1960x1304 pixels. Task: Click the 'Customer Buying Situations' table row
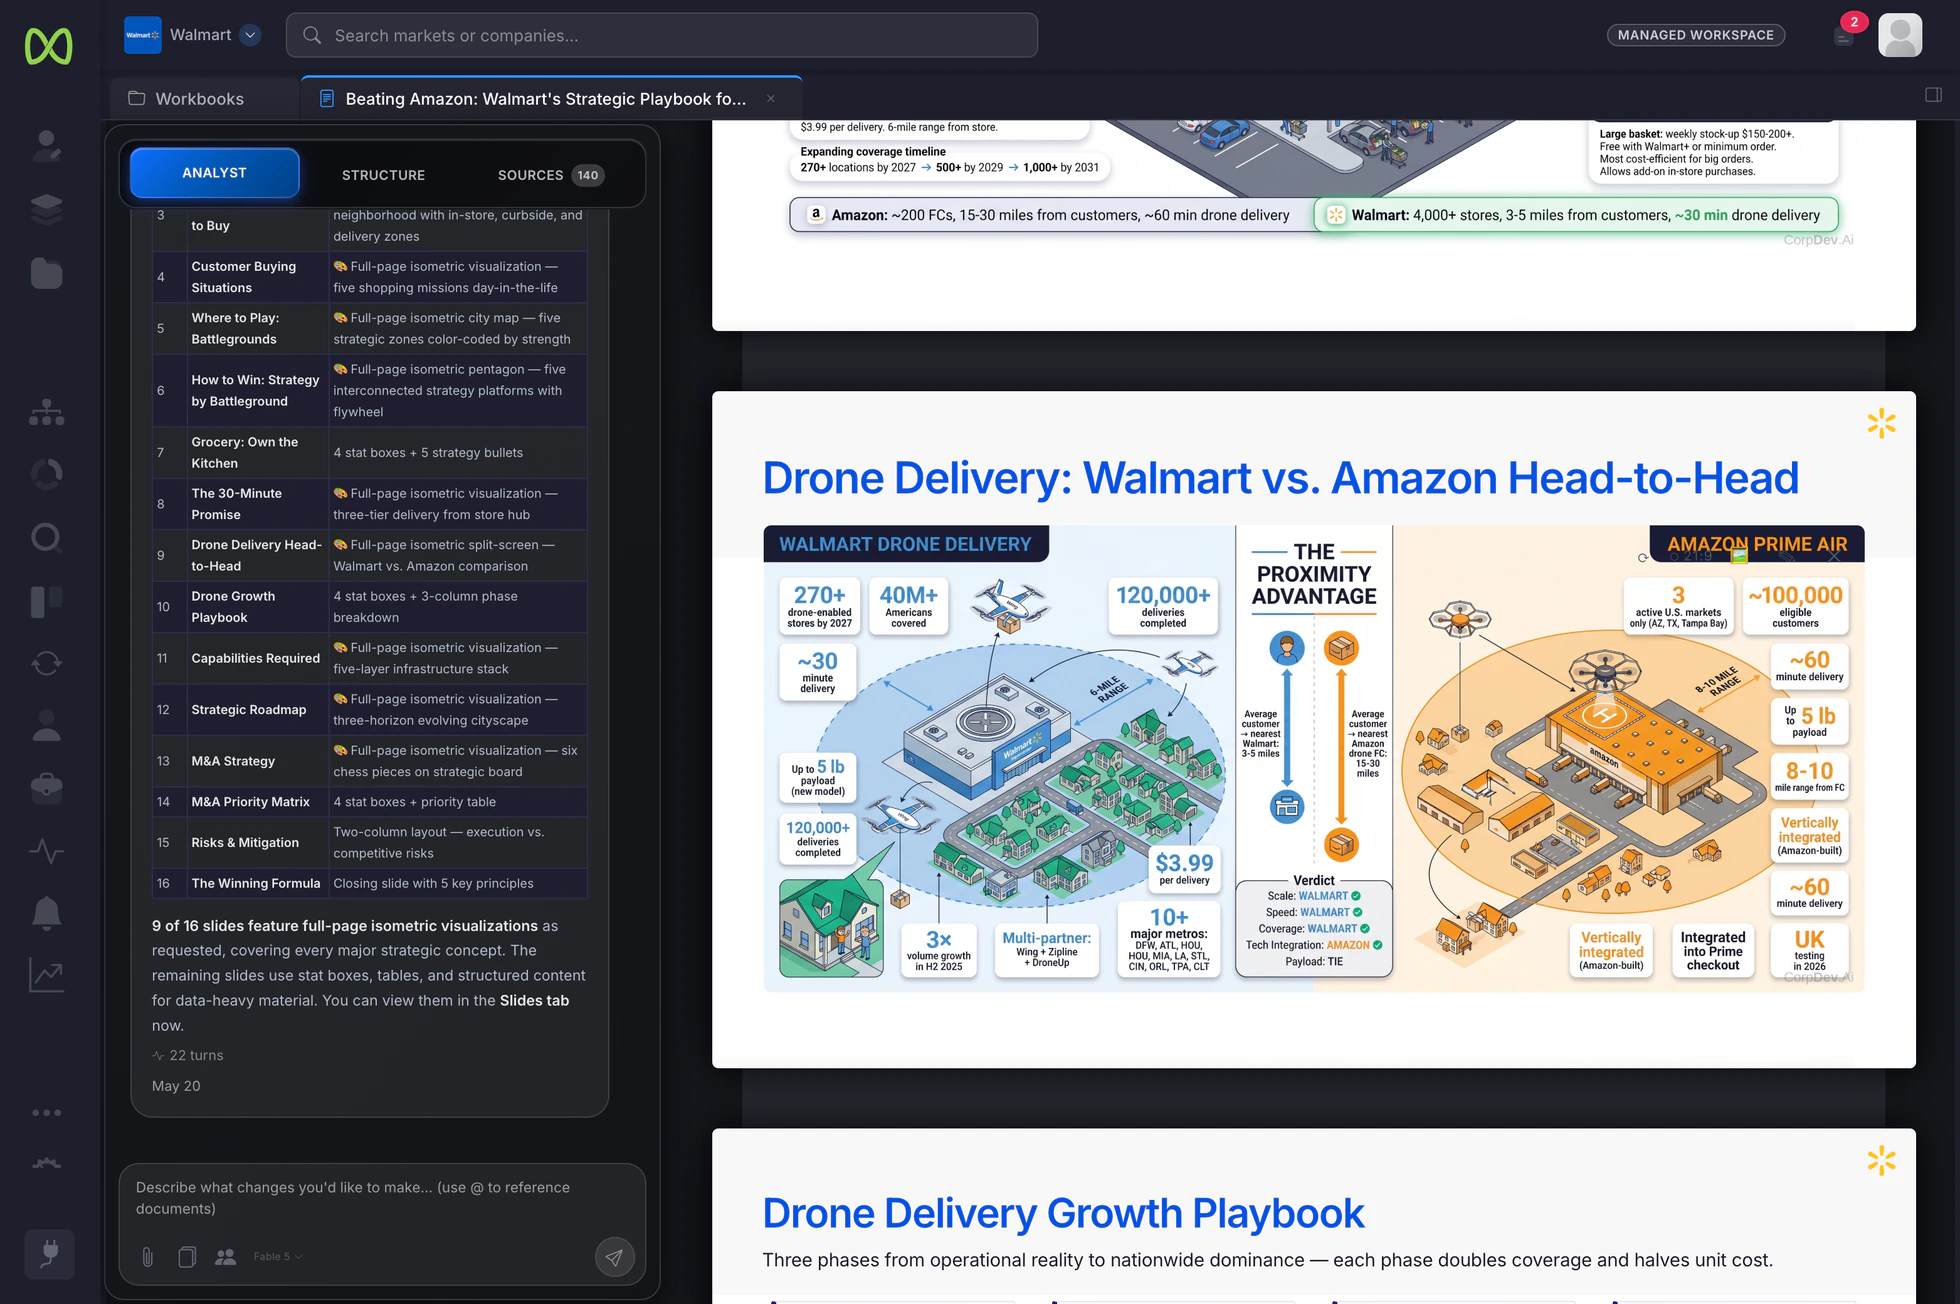(369, 277)
